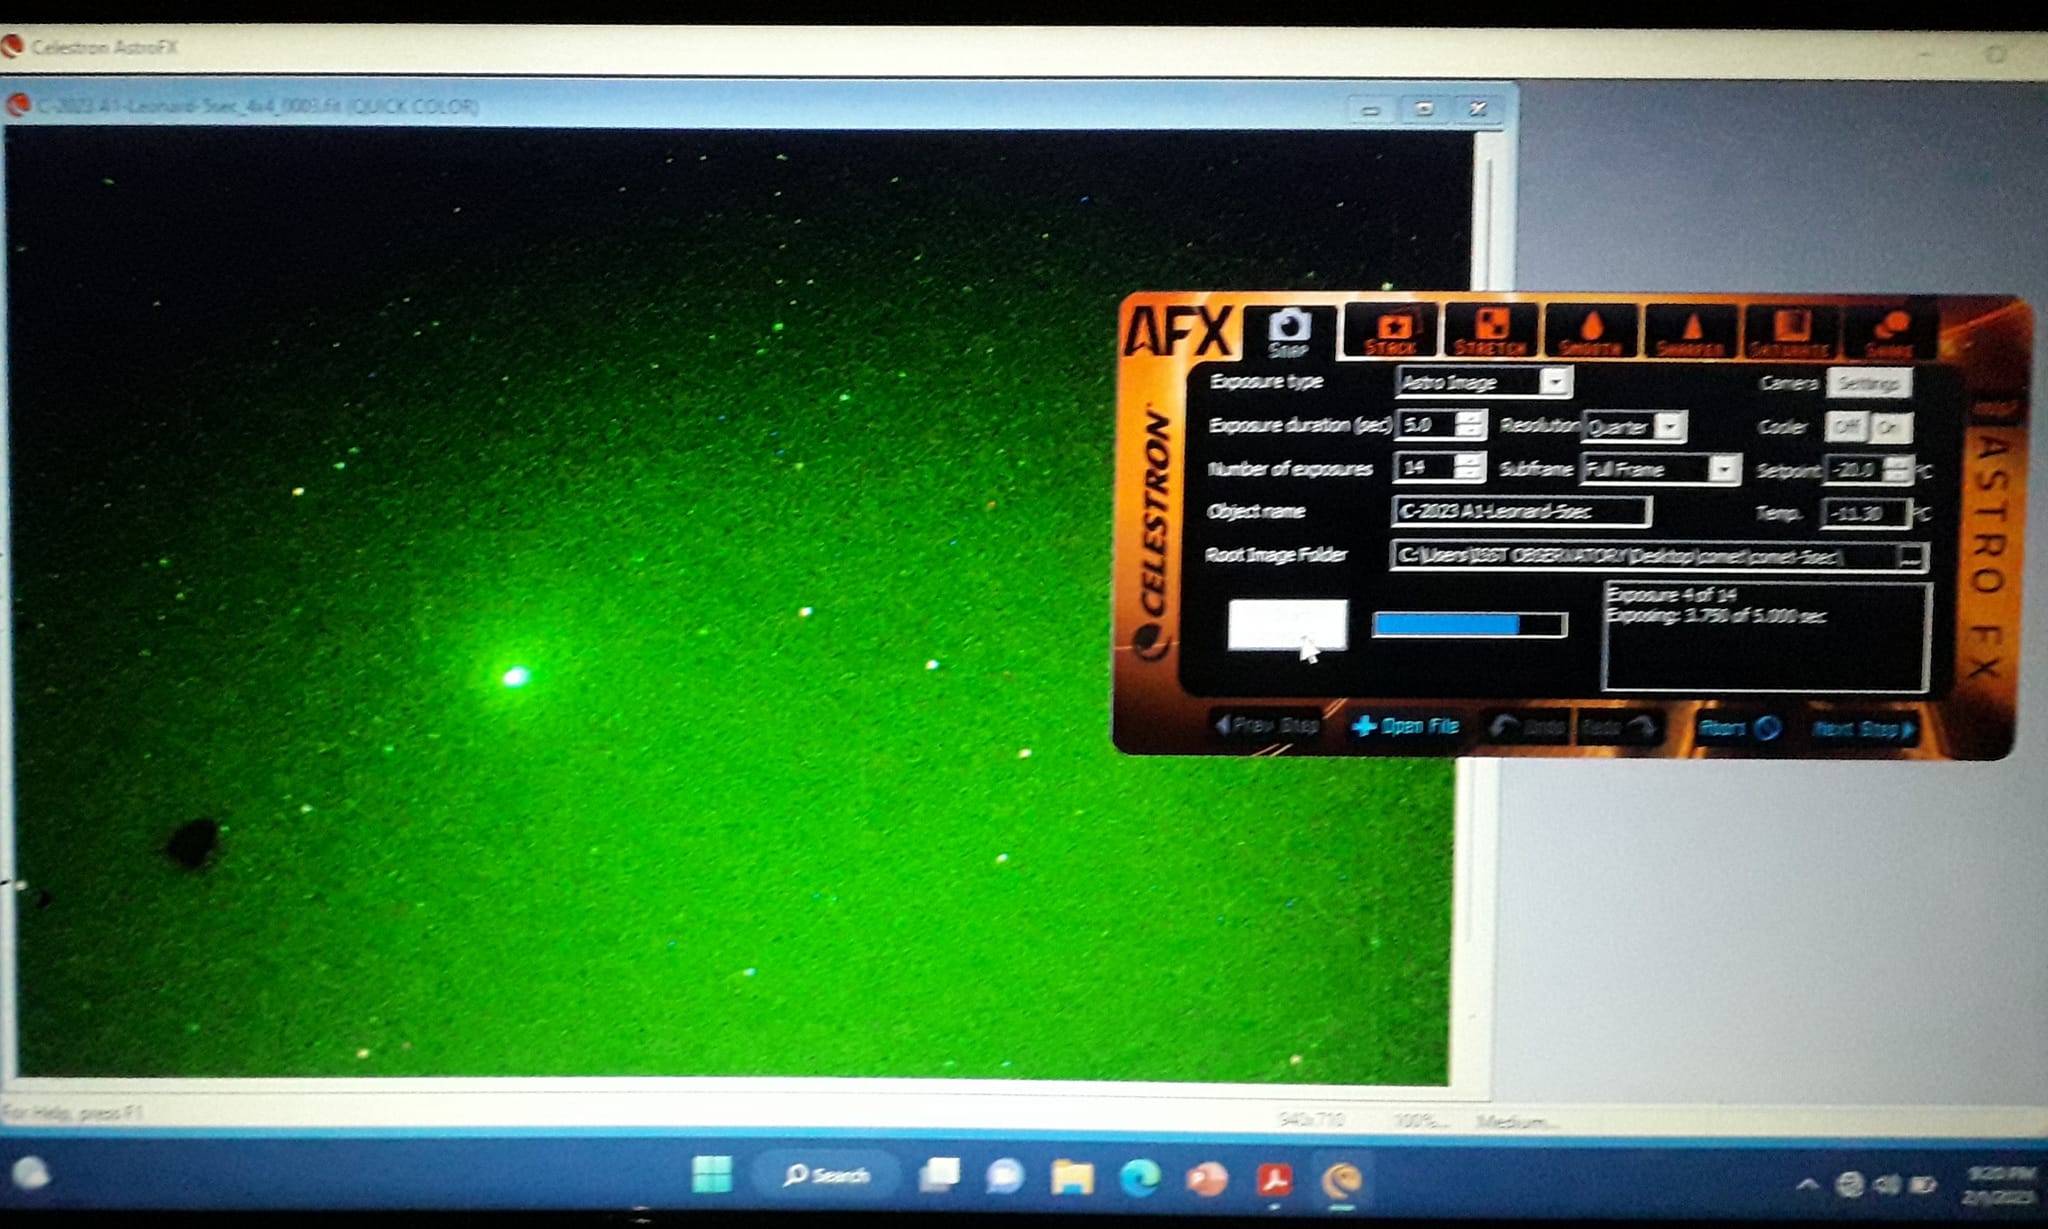Click the Object name field
Viewport: 2048px width, 1229px height.
[x=1521, y=511]
